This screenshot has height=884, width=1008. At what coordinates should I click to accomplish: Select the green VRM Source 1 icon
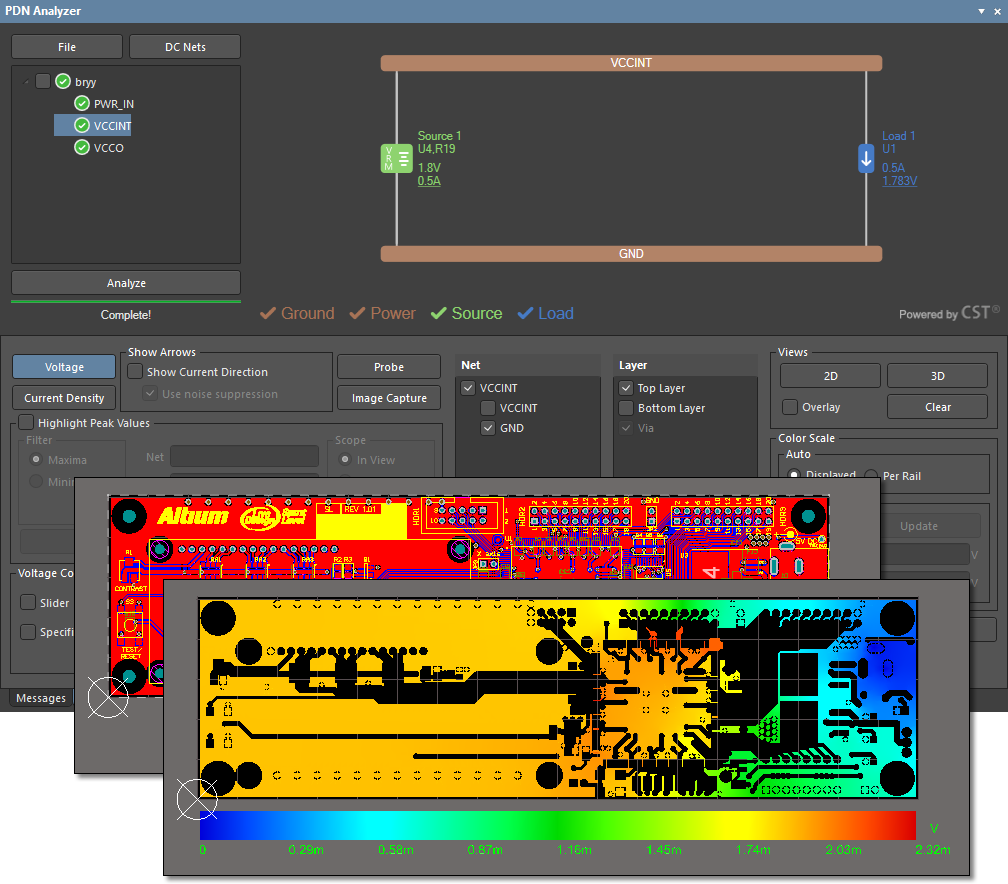pos(397,158)
